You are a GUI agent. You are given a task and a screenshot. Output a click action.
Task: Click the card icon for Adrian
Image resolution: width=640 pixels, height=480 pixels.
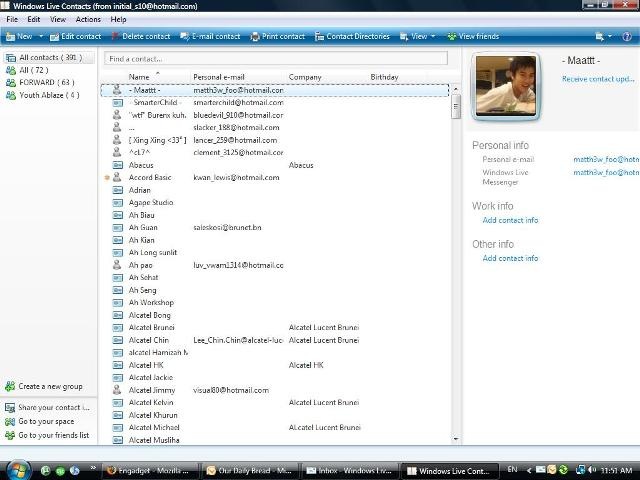[118, 190]
